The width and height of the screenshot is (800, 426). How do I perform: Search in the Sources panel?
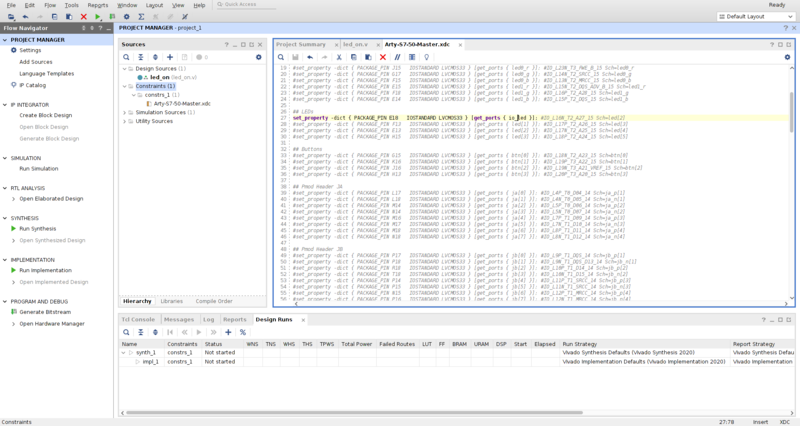tap(126, 57)
